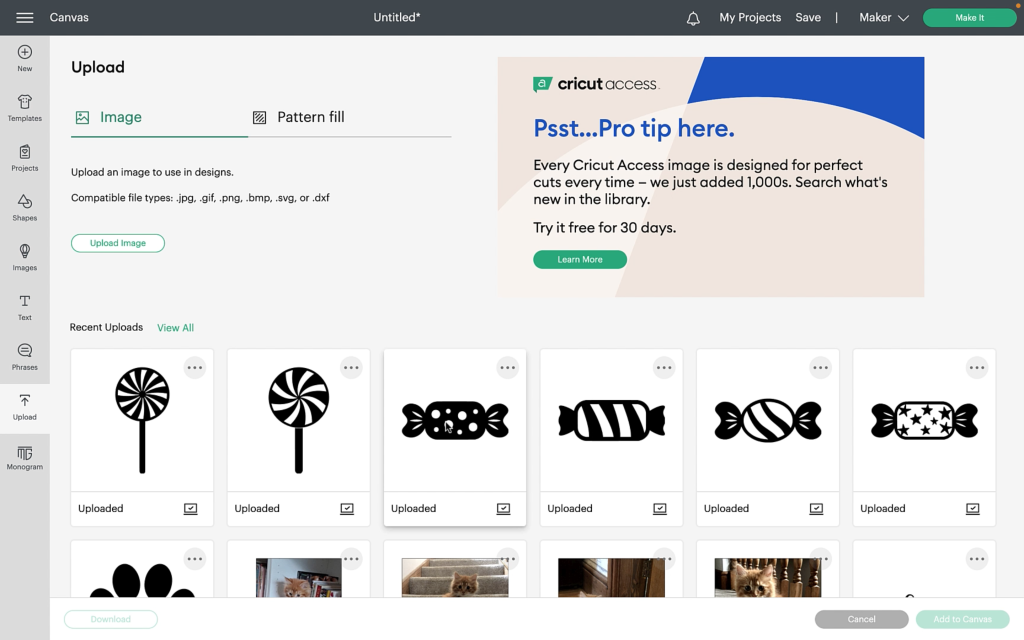Click the View All uploads link

tap(175, 328)
